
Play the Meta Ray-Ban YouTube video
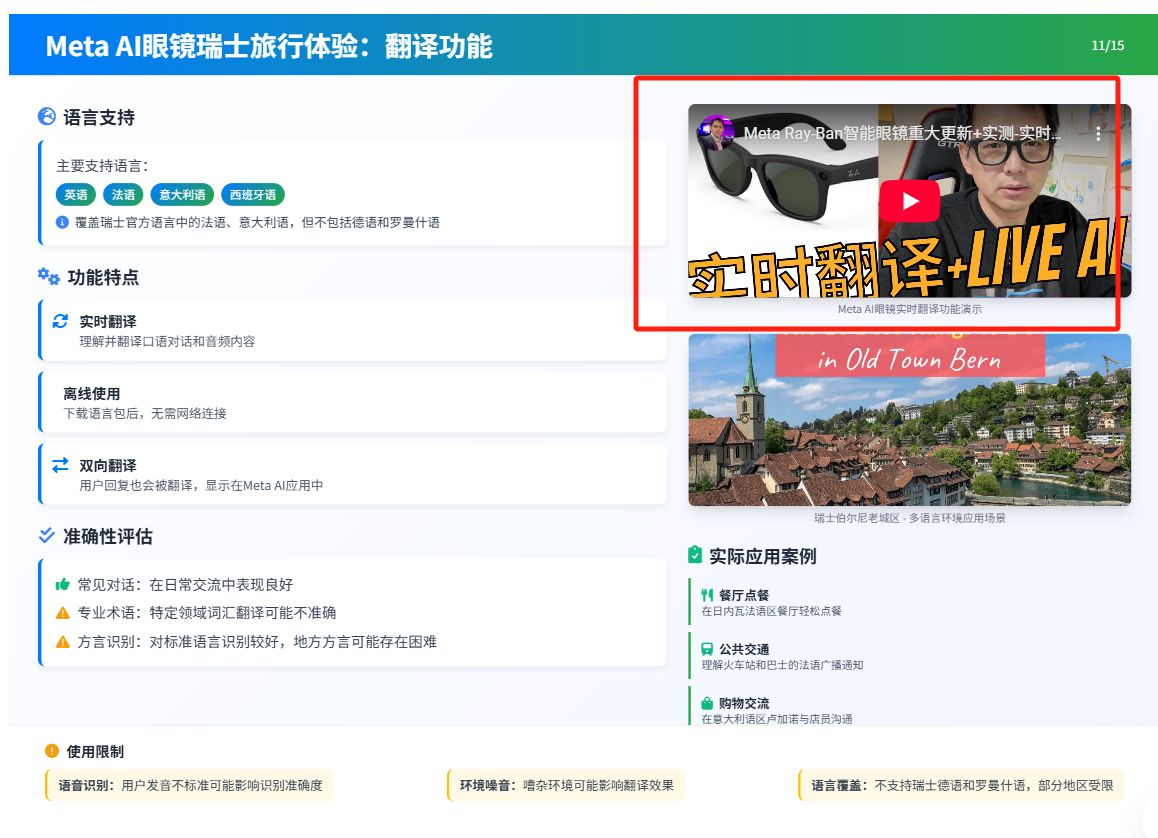(x=909, y=201)
